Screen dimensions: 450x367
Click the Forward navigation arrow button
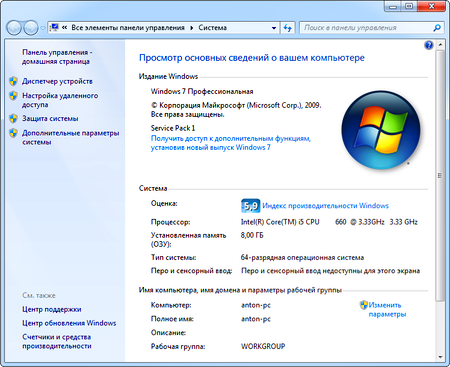31,28
